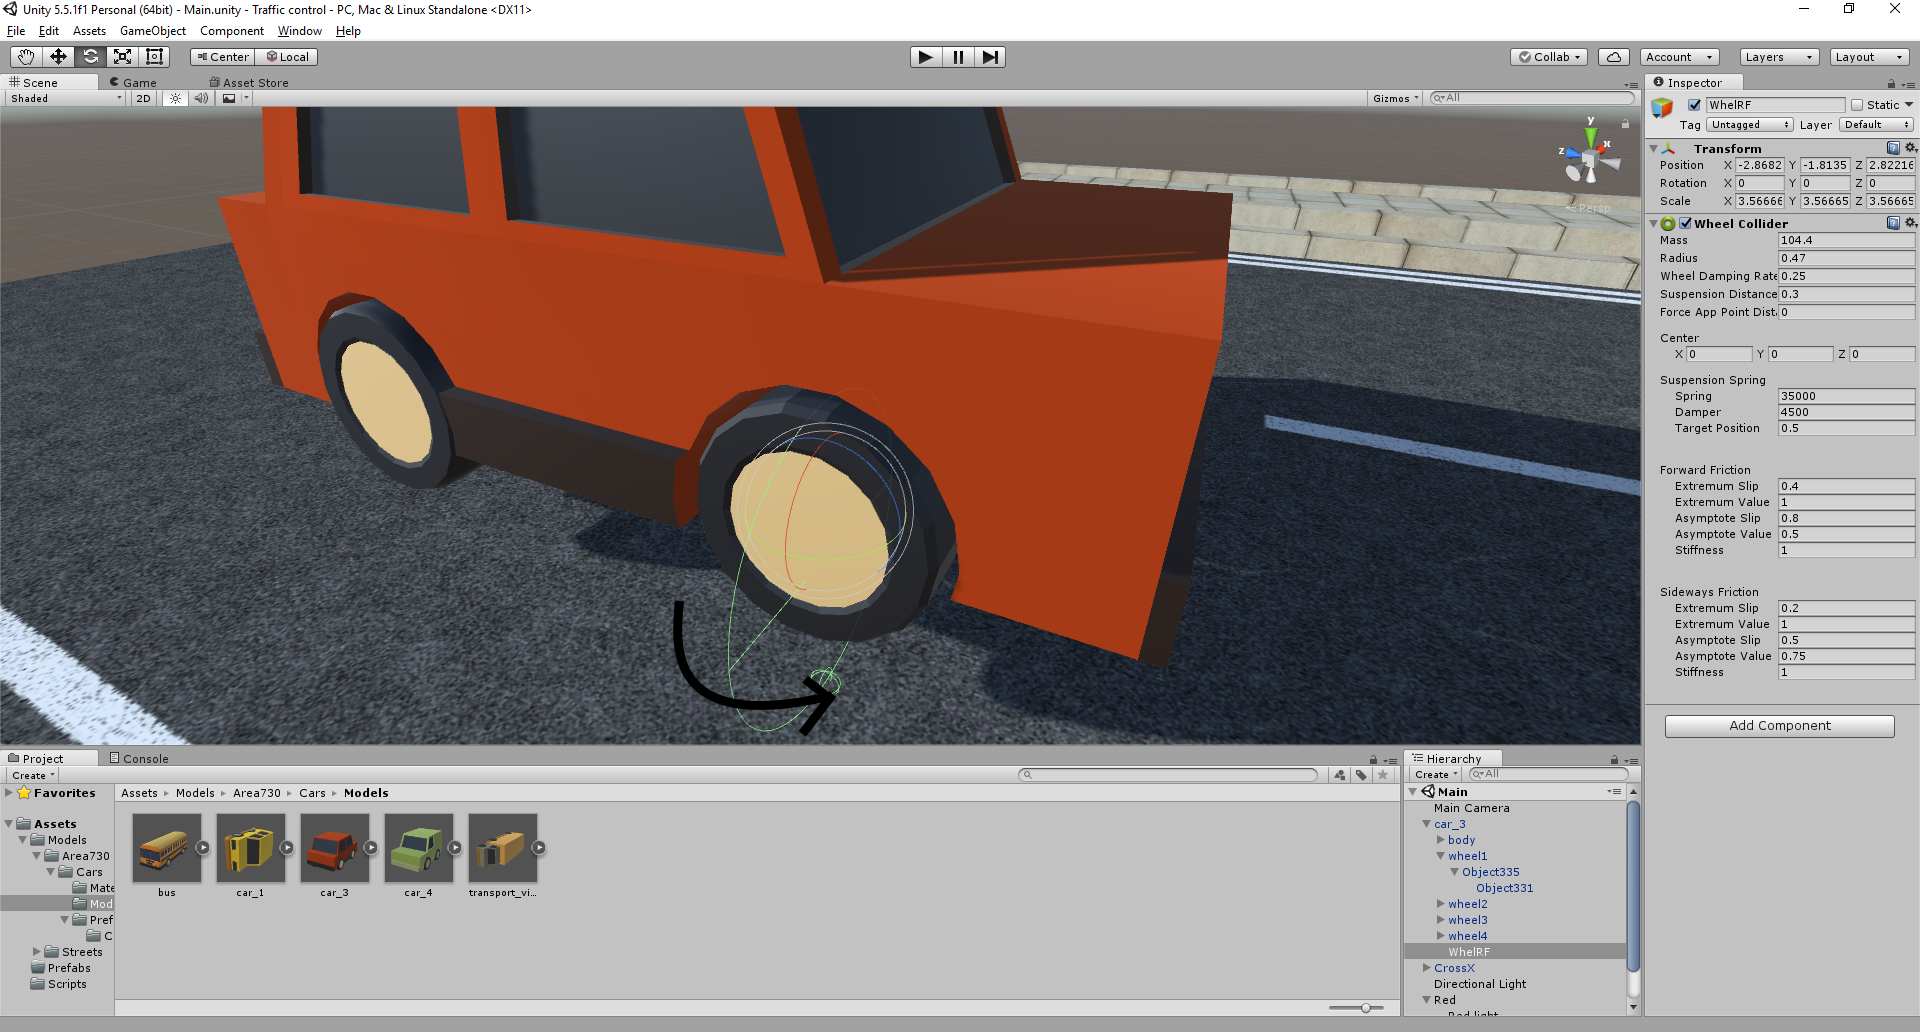The width and height of the screenshot is (1920, 1032).
Task: Select the Scale tool
Action: click(x=122, y=57)
